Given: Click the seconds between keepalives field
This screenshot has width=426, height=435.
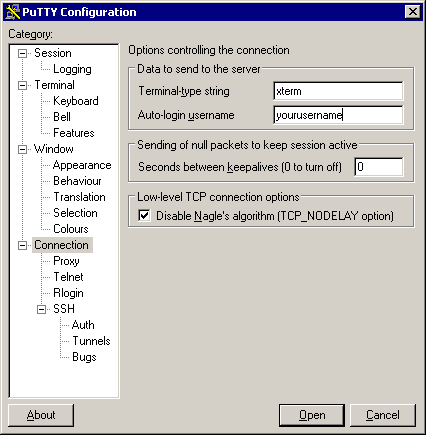Looking at the screenshot, I should pyautogui.click(x=379, y=167).
